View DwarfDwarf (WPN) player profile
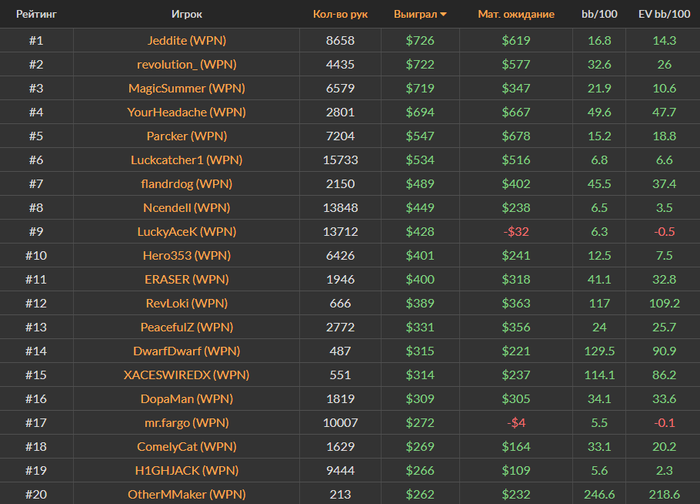Image resolution: width=700 pixels, height=504 pixels. [187, 351]
